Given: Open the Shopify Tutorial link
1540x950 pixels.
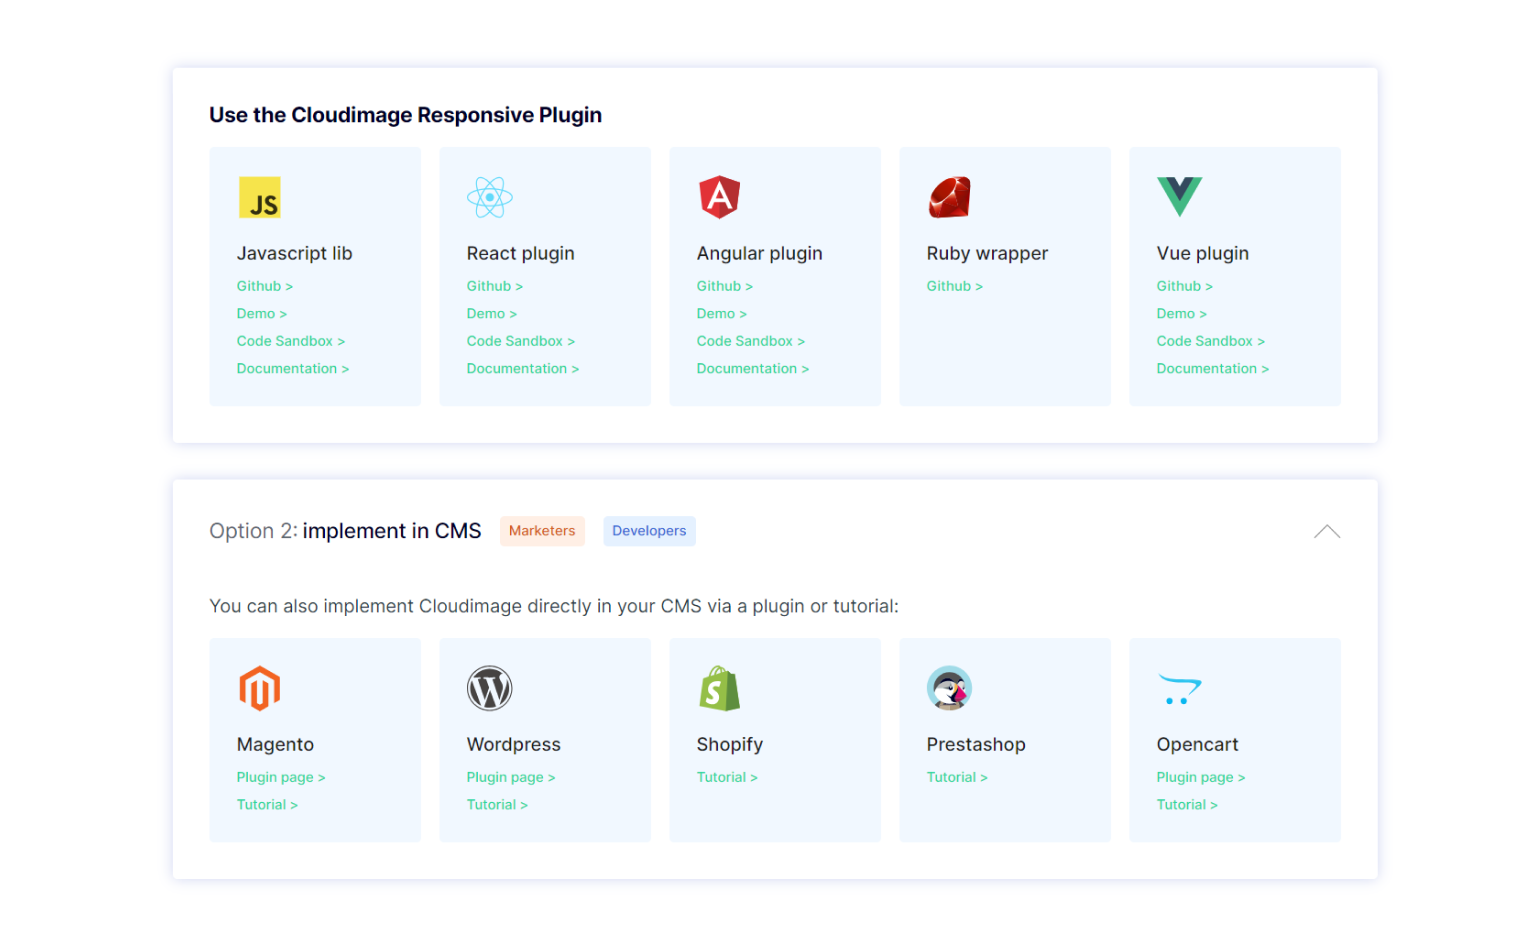Looking at the screenshot, I should click(x=727, y=777).
